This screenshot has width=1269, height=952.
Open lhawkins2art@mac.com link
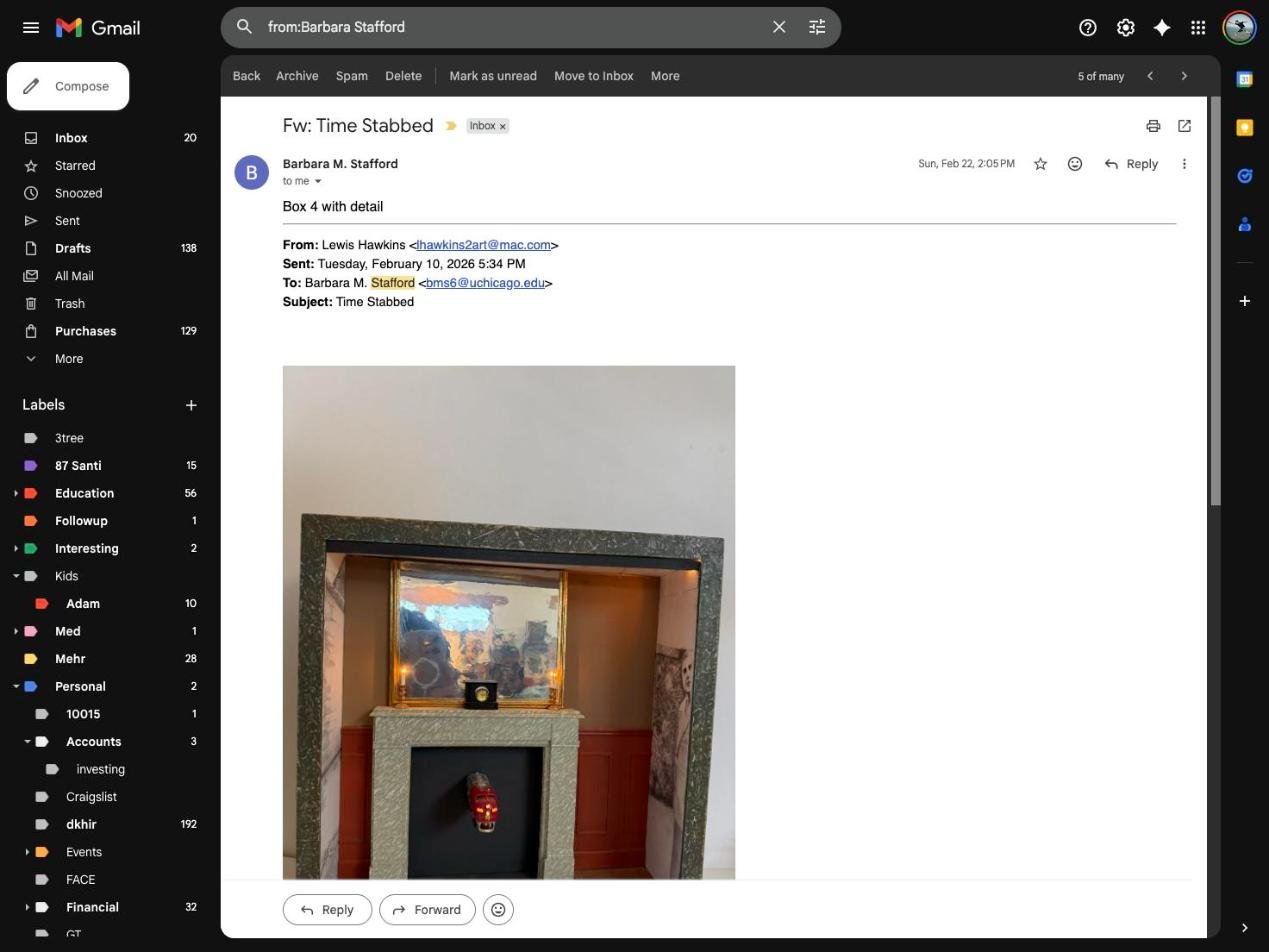point(484,245)
